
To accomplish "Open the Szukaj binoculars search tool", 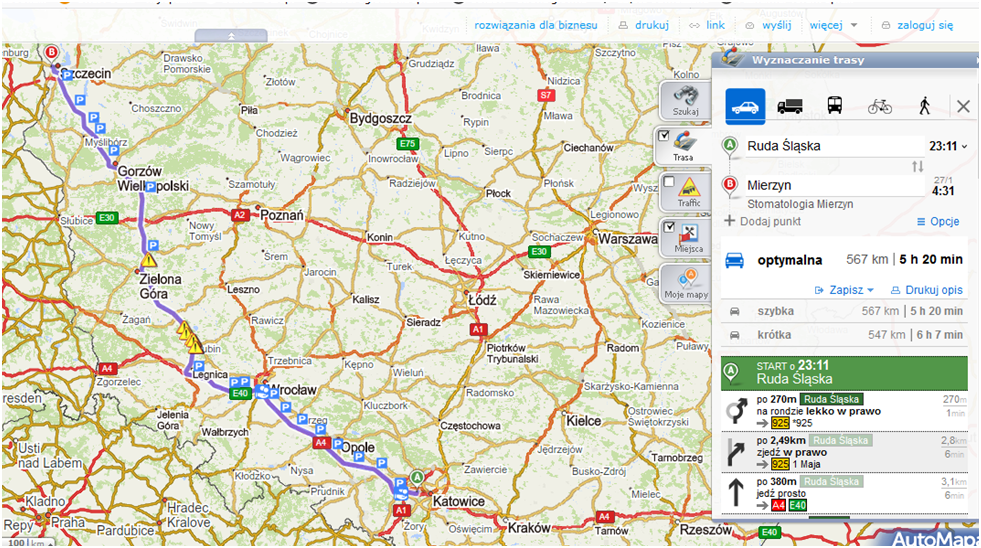I will (686, 100).
